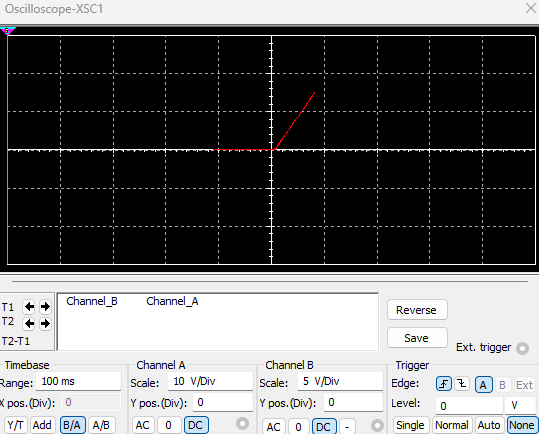The image size is (539, 434).
Task: Set trigger source to channel A
Action: coord(483,385)
